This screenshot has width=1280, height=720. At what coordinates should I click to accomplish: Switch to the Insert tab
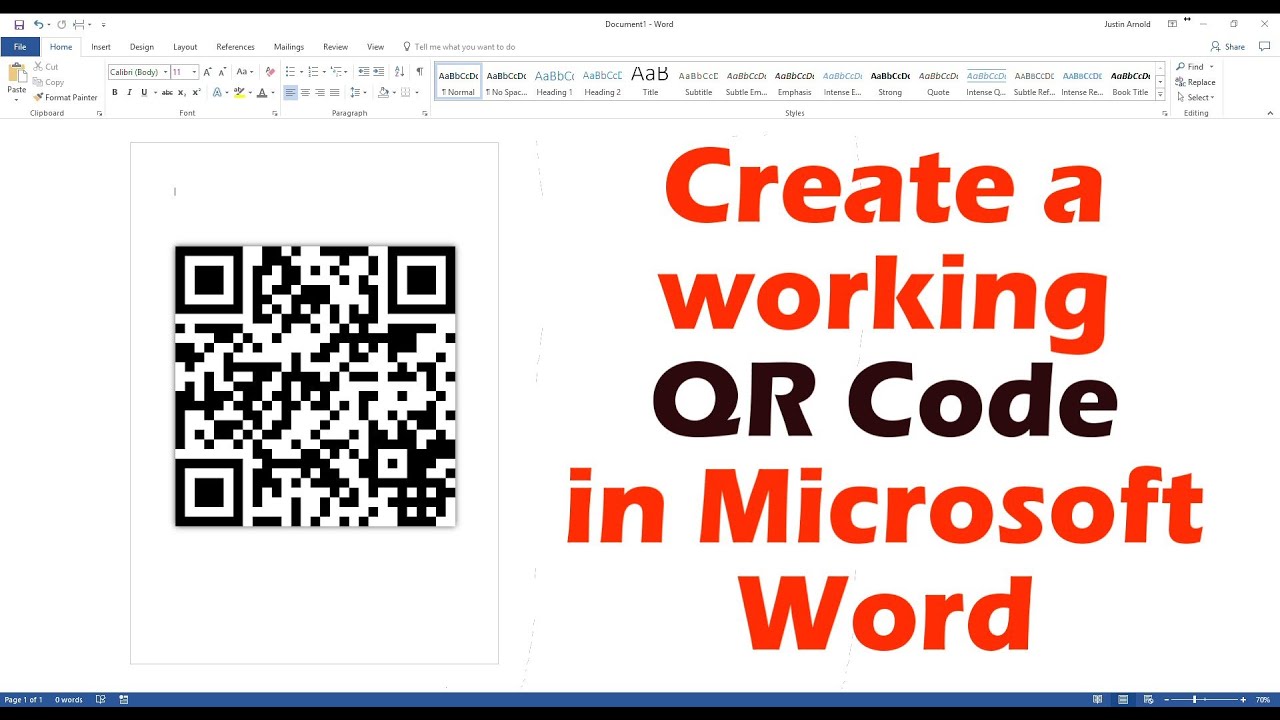click(x=101, y=47)
